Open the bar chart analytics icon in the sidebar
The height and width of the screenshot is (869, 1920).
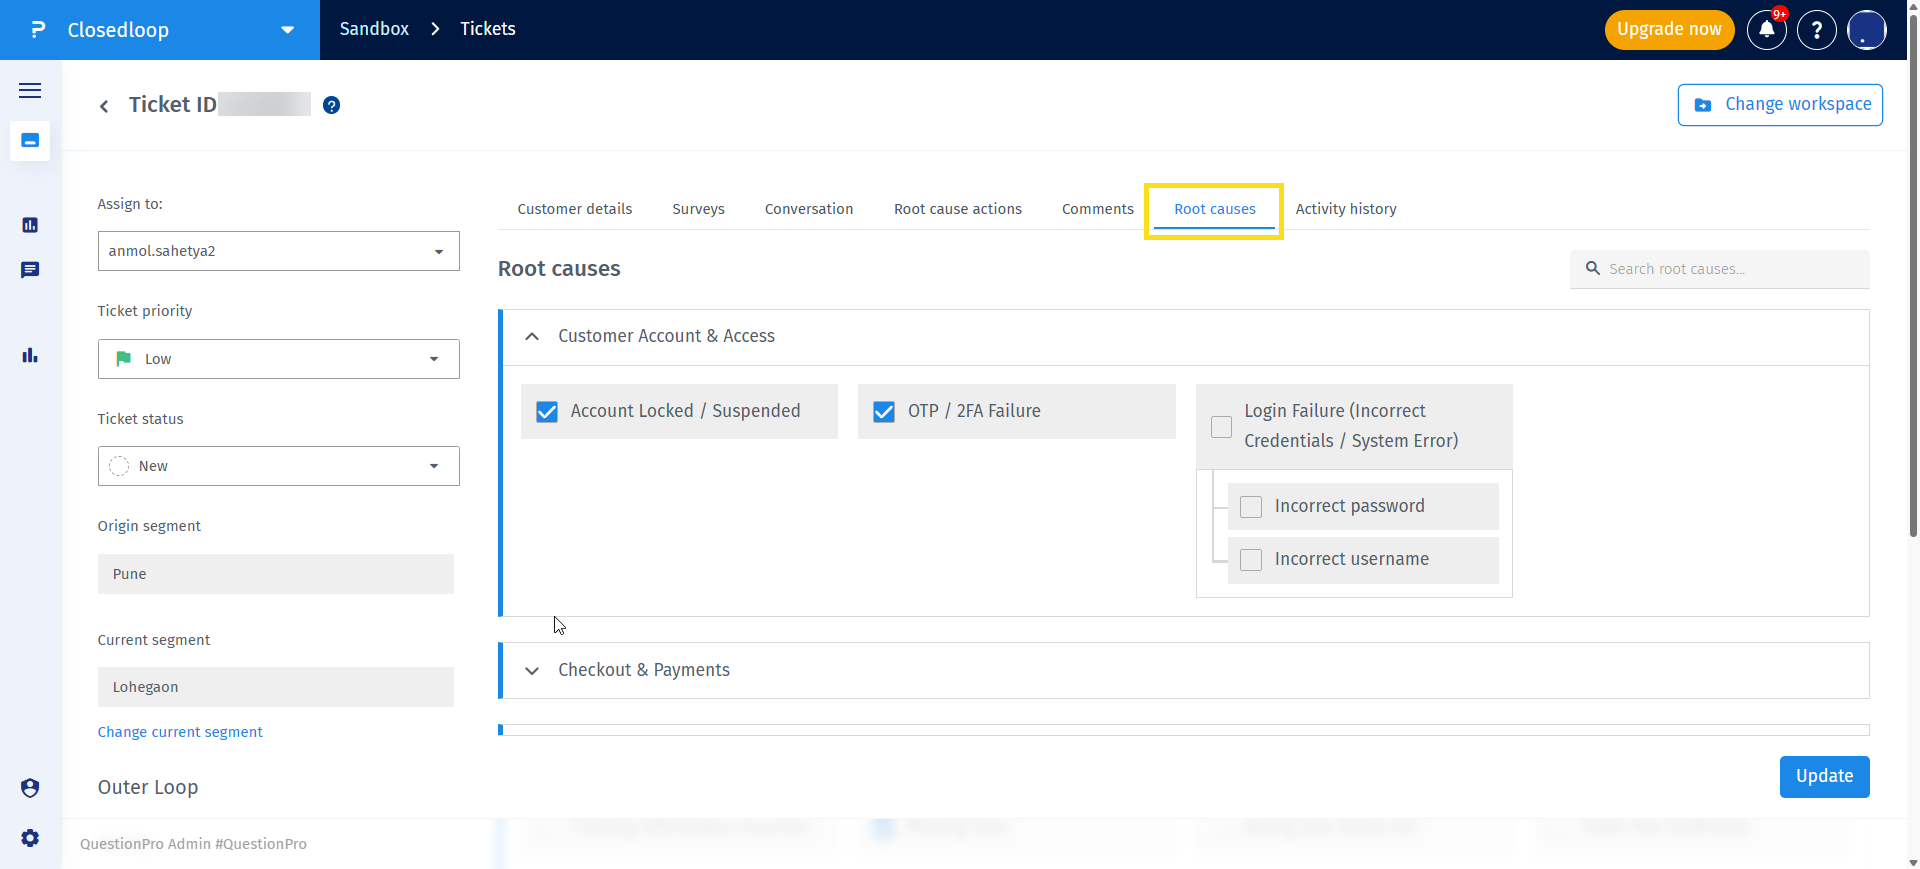pyautogui.click(x=30, y=355)
